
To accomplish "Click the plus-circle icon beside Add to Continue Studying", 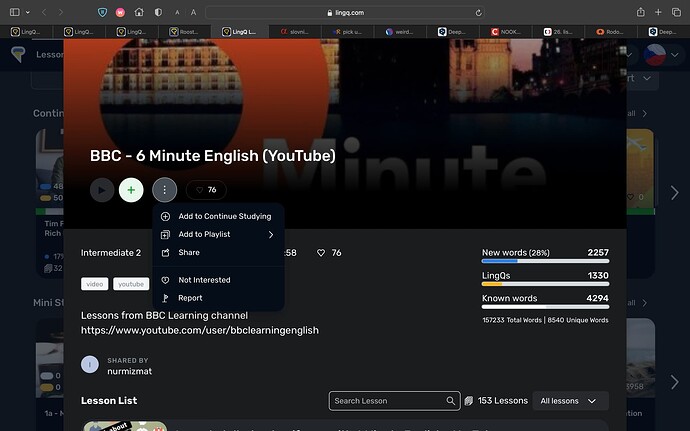I will [x=165, y=216].
